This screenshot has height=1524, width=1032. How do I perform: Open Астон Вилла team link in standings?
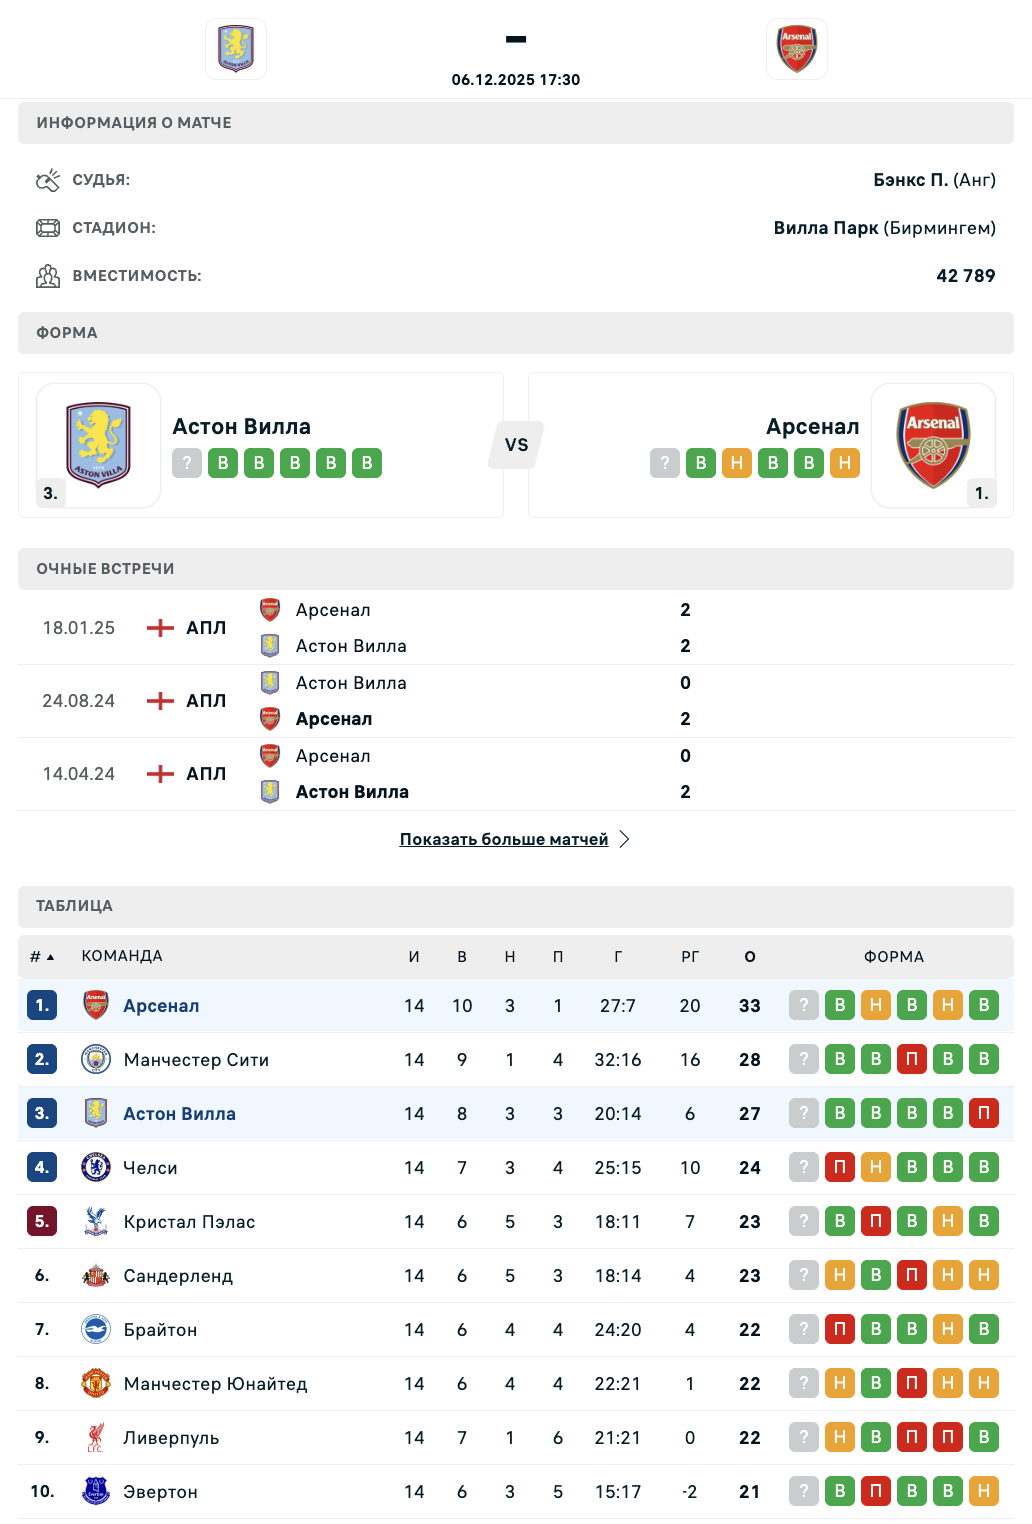179,1114
